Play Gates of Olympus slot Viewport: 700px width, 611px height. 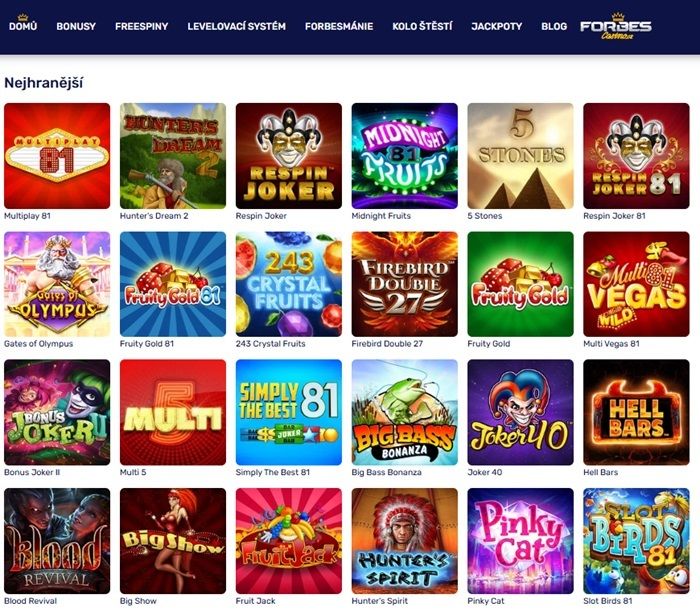pos(57,284)
